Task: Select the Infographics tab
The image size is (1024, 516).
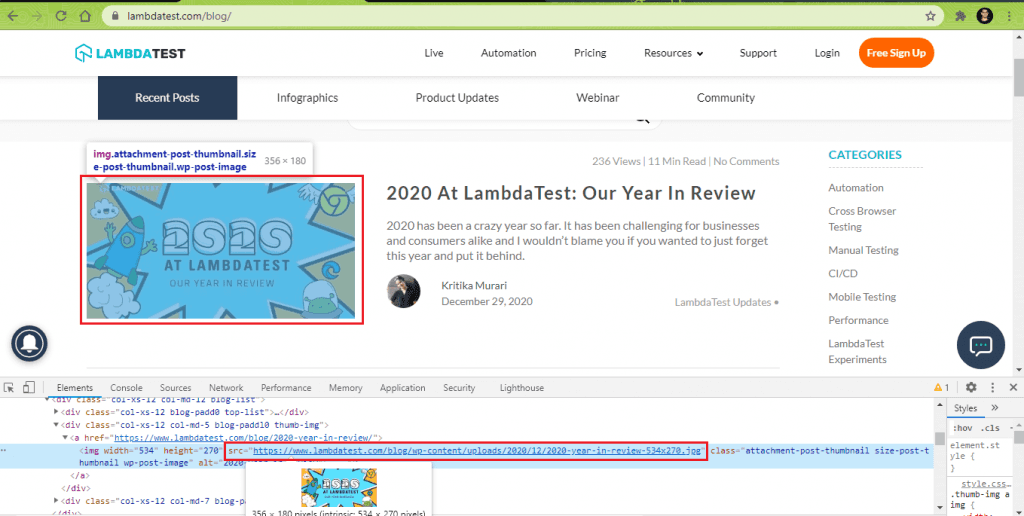Action: pyautogui.click(x=308, y=98)
